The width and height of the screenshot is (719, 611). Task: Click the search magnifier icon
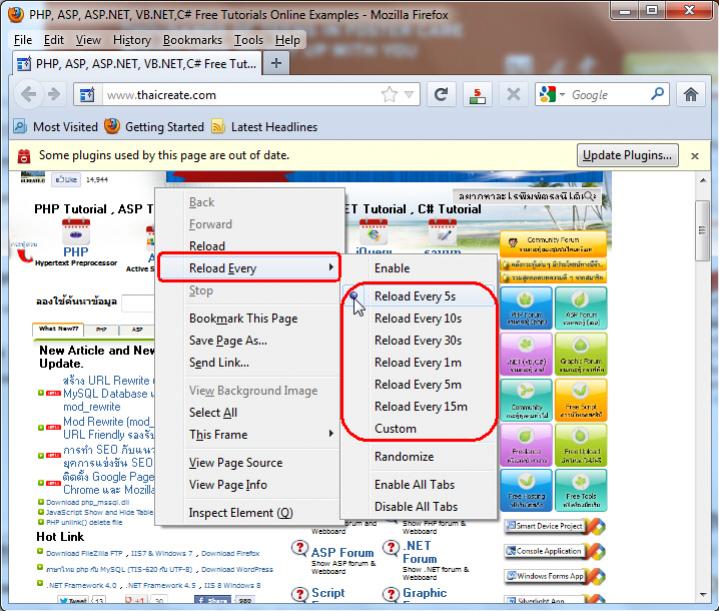(657, 94)
